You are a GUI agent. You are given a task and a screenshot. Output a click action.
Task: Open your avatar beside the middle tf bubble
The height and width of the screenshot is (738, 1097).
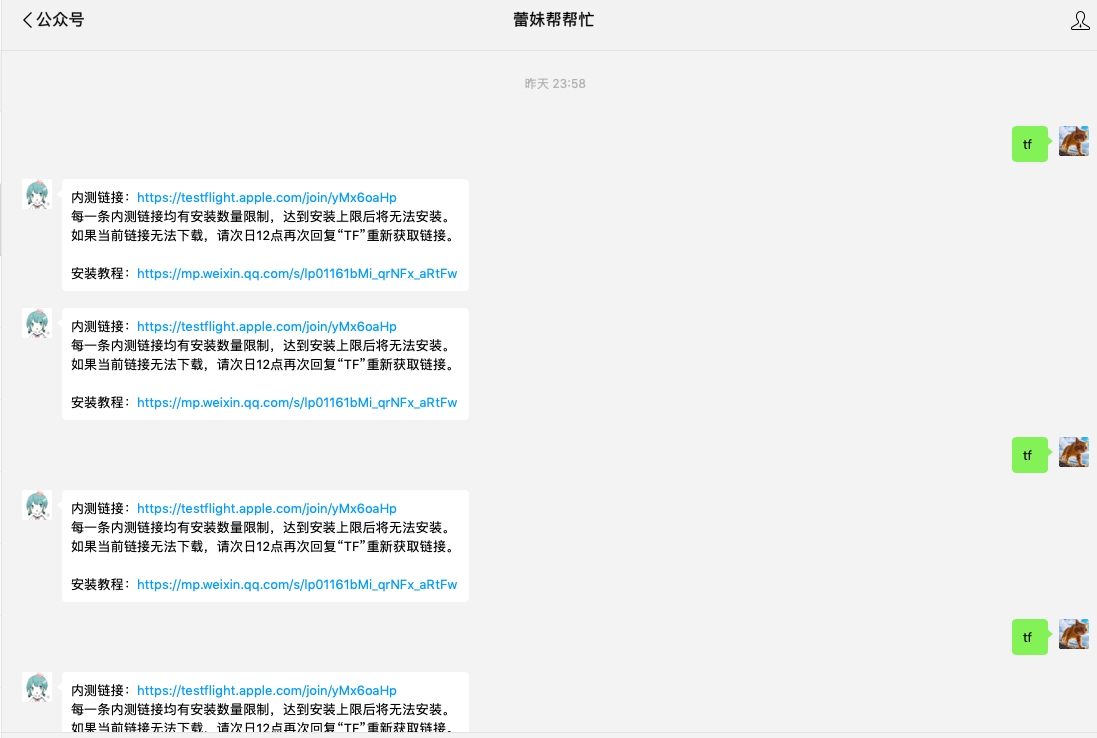(1072, 451)
